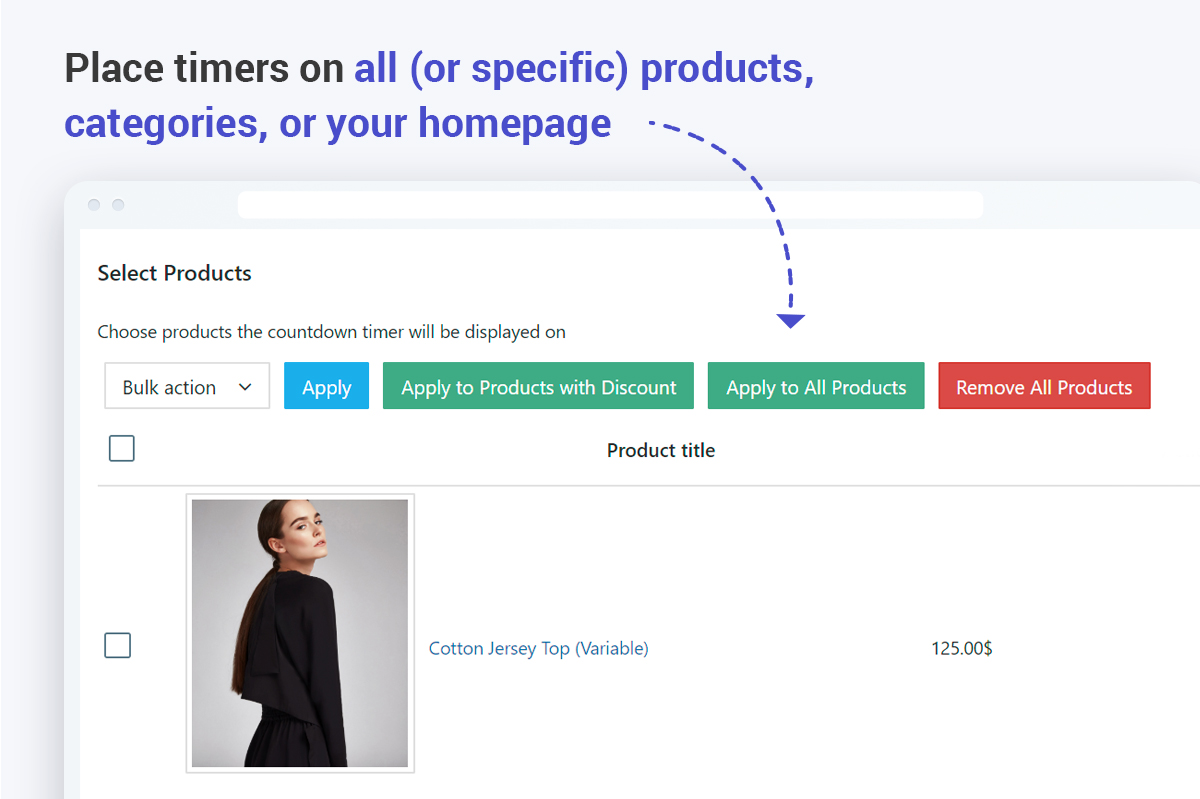Click the Product title column header
The image size is (1200, 799).
click(x=660, y=450)
